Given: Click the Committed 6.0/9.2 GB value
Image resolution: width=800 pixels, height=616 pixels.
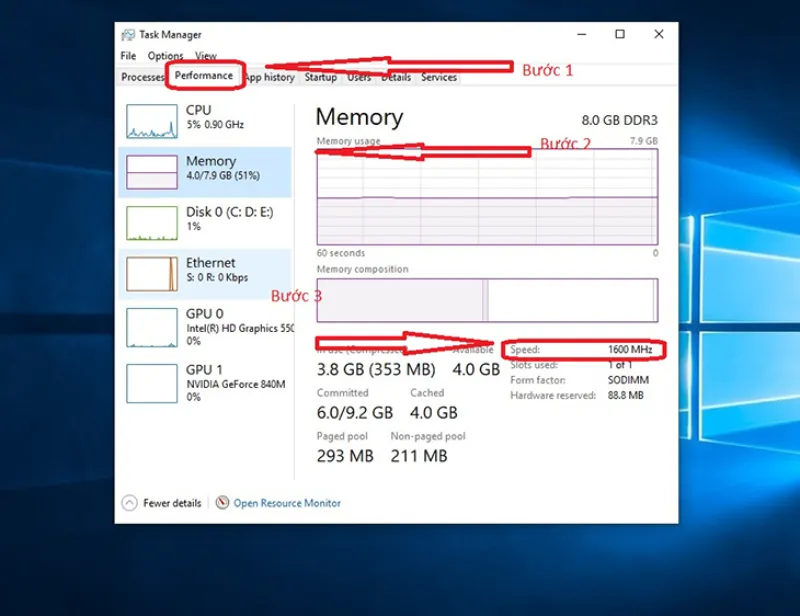Looking at the screenshot, I should click(x=355, y=413).
